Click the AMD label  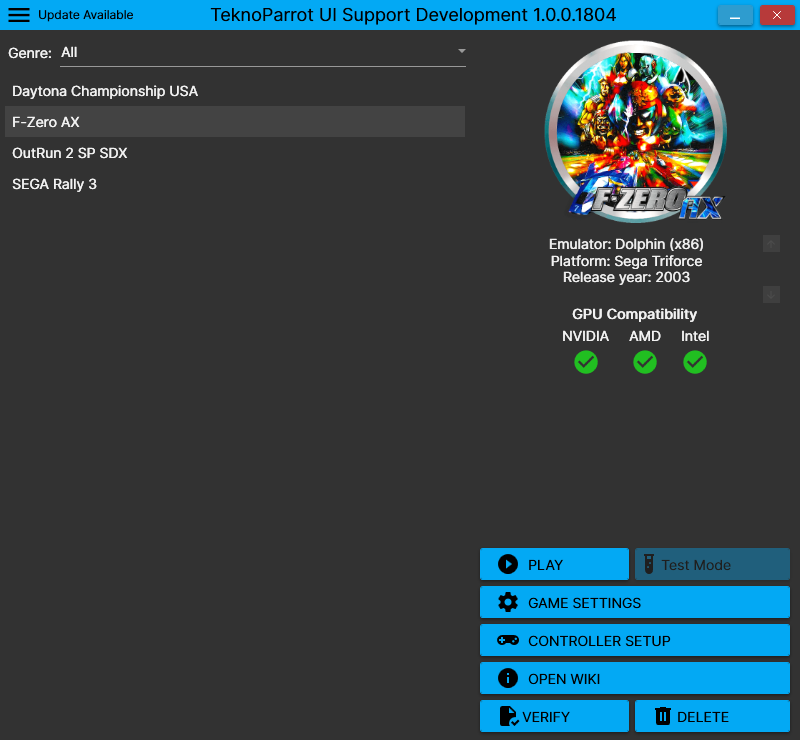pos(645,336)
